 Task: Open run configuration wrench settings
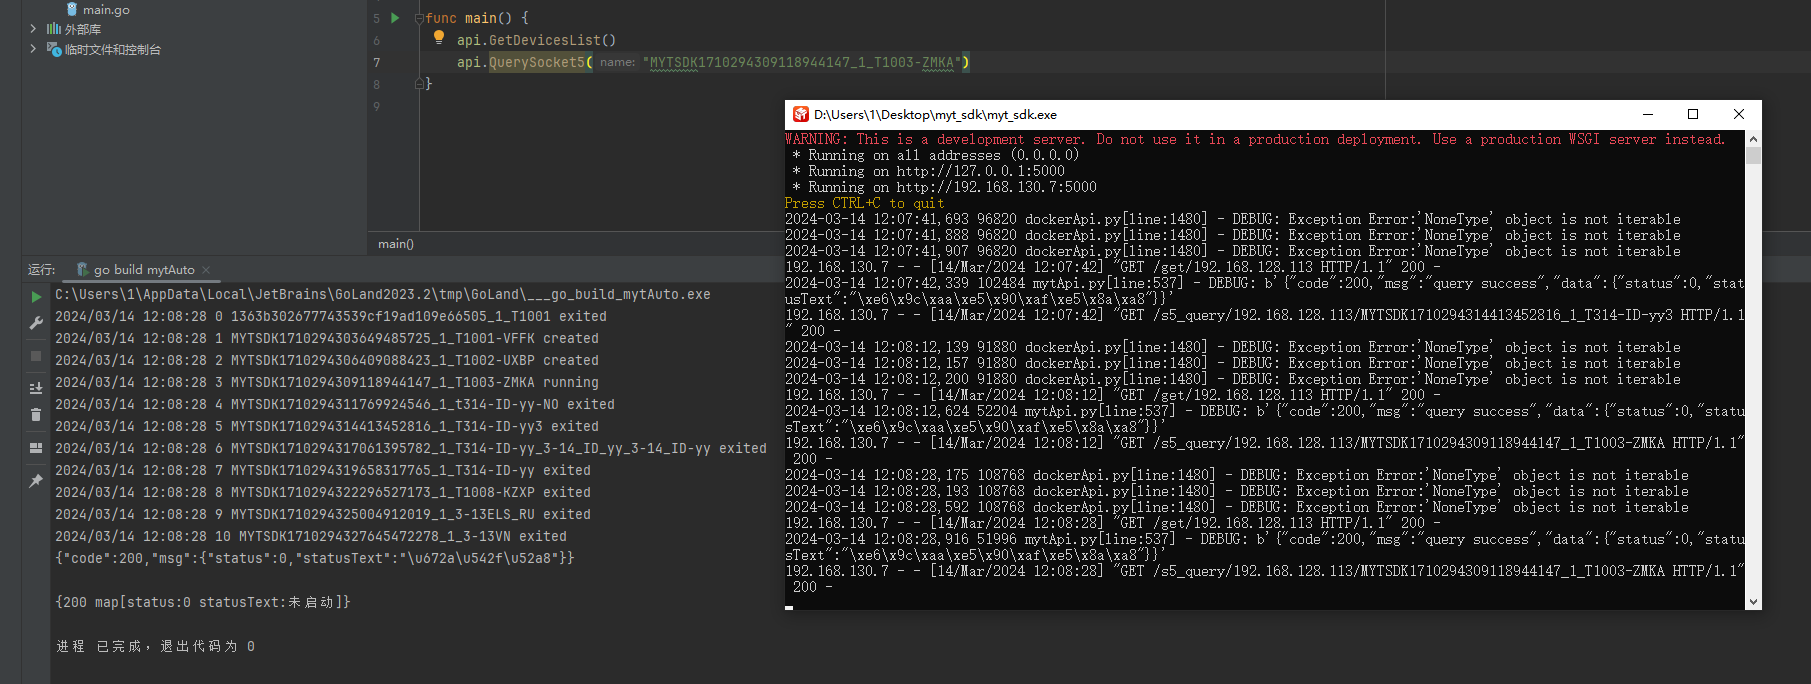36,323
